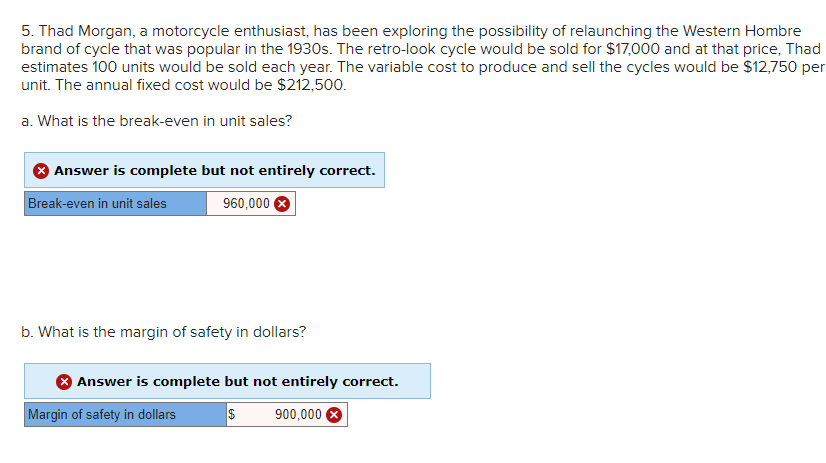Screen dimensions: 826x463
Task: Click question b about margin of safety
Action: 164,332
